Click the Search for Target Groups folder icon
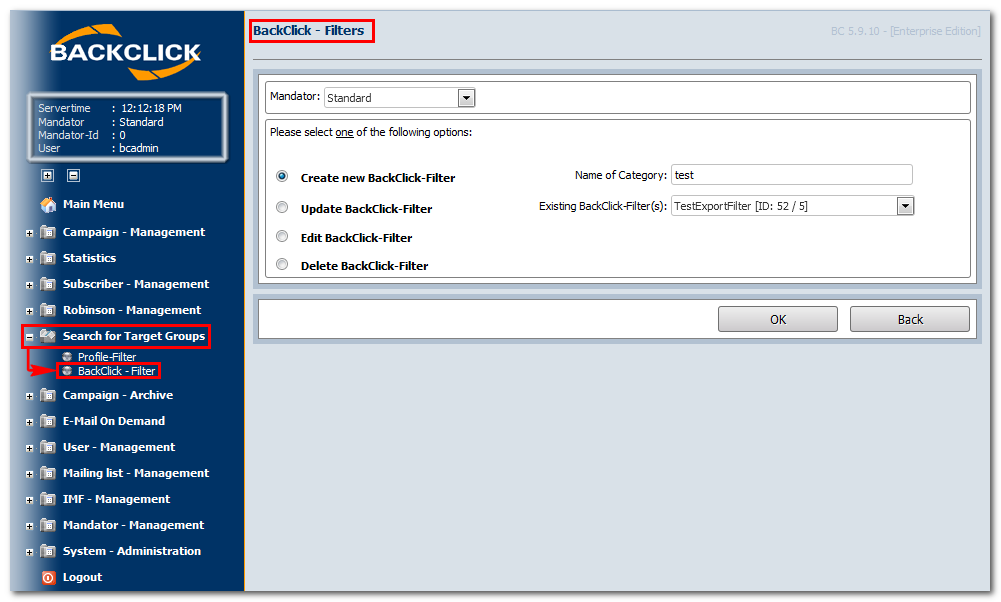This screenshot has width=1001, height=602. pos(48,336)
